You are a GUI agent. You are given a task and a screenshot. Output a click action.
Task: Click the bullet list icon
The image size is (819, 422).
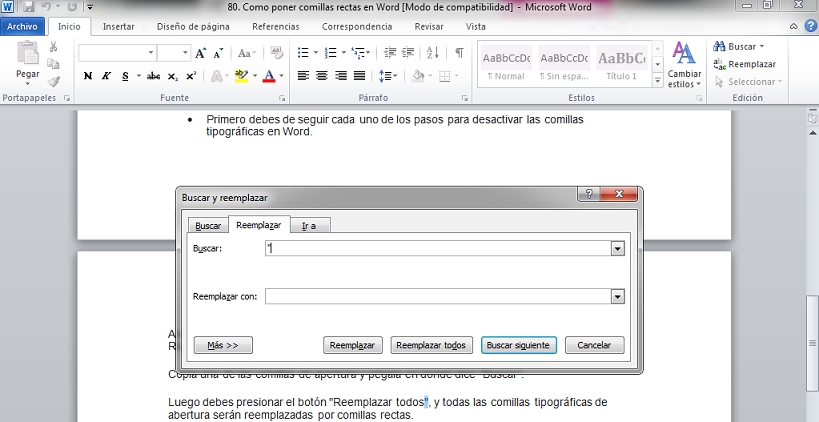[303, 53]
